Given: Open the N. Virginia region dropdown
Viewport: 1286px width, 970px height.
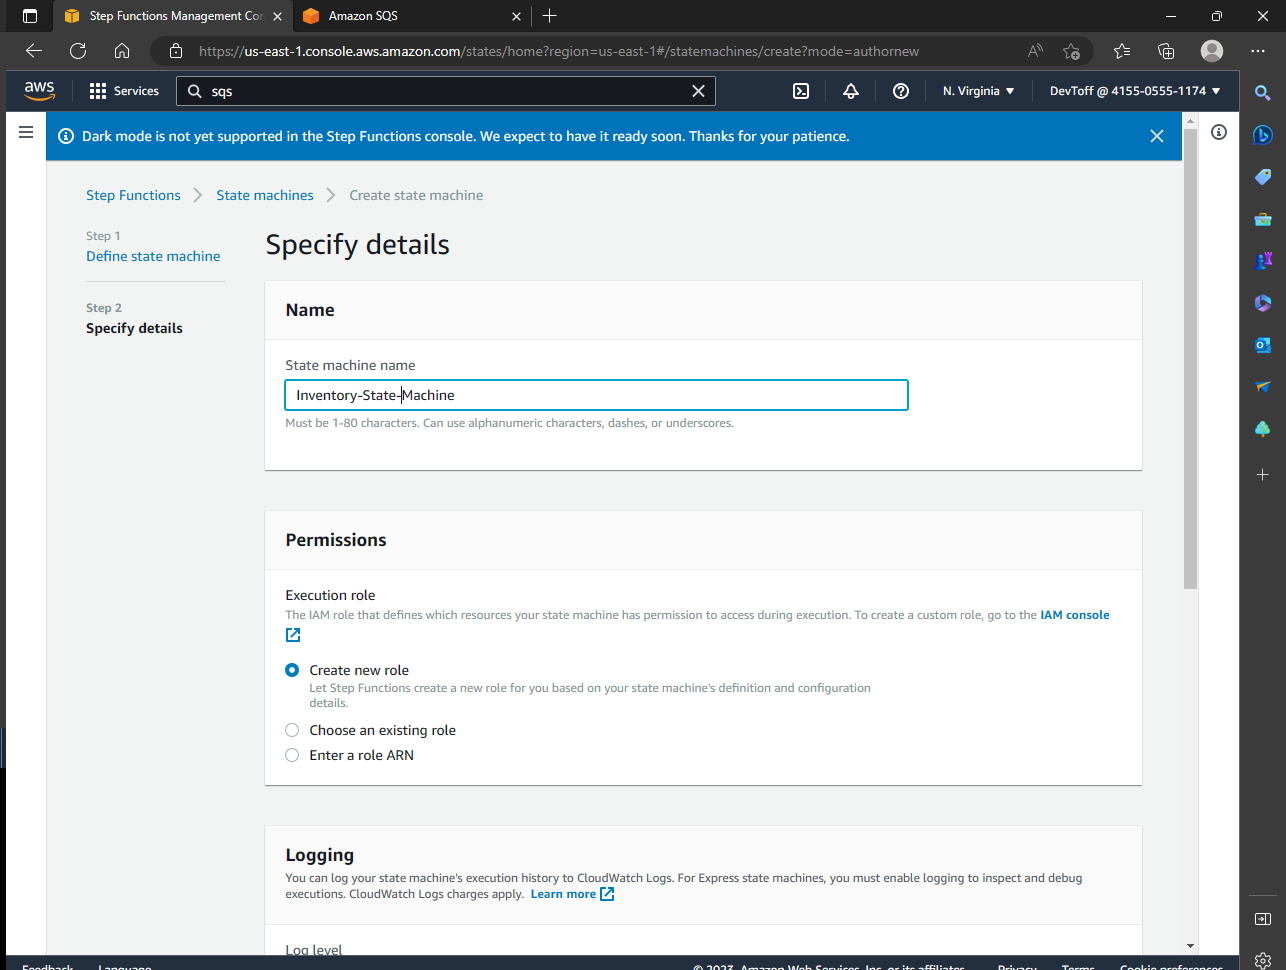Looking at the screenshot, I should point(977,90).
